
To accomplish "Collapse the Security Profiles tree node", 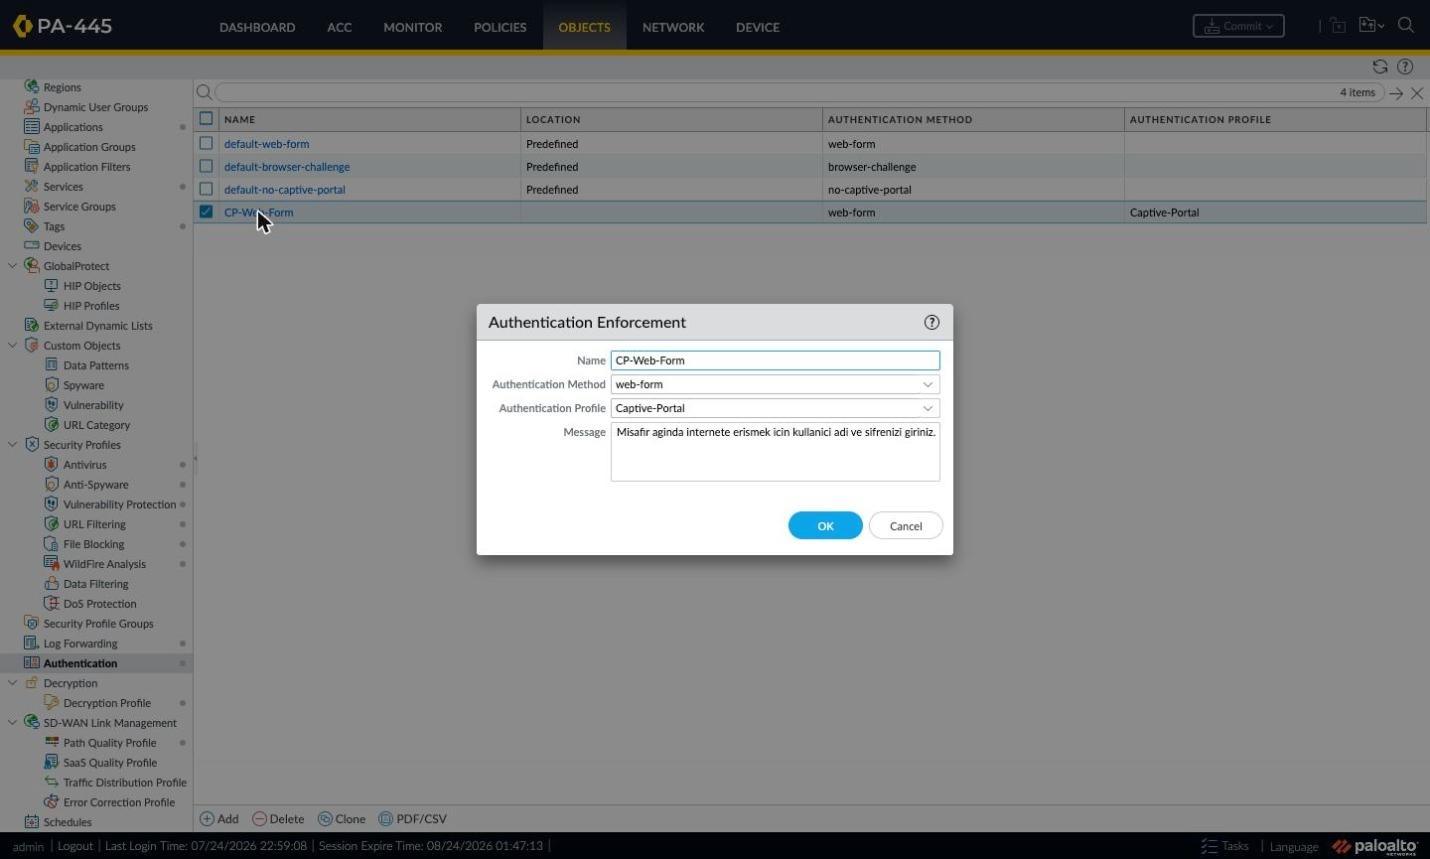I will [12, 445].
